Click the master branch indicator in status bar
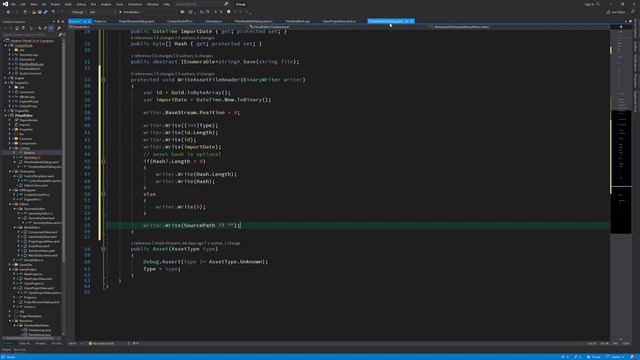Viewport: 640px width, 360px height. 616,357
